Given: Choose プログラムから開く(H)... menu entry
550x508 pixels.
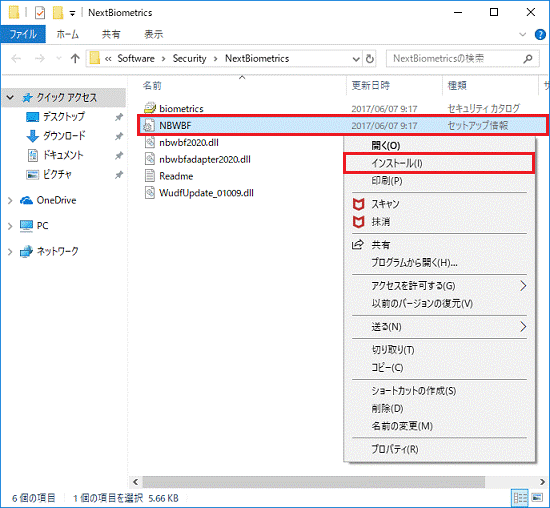Looking at the screenshot, I should [x=439, y=262].
